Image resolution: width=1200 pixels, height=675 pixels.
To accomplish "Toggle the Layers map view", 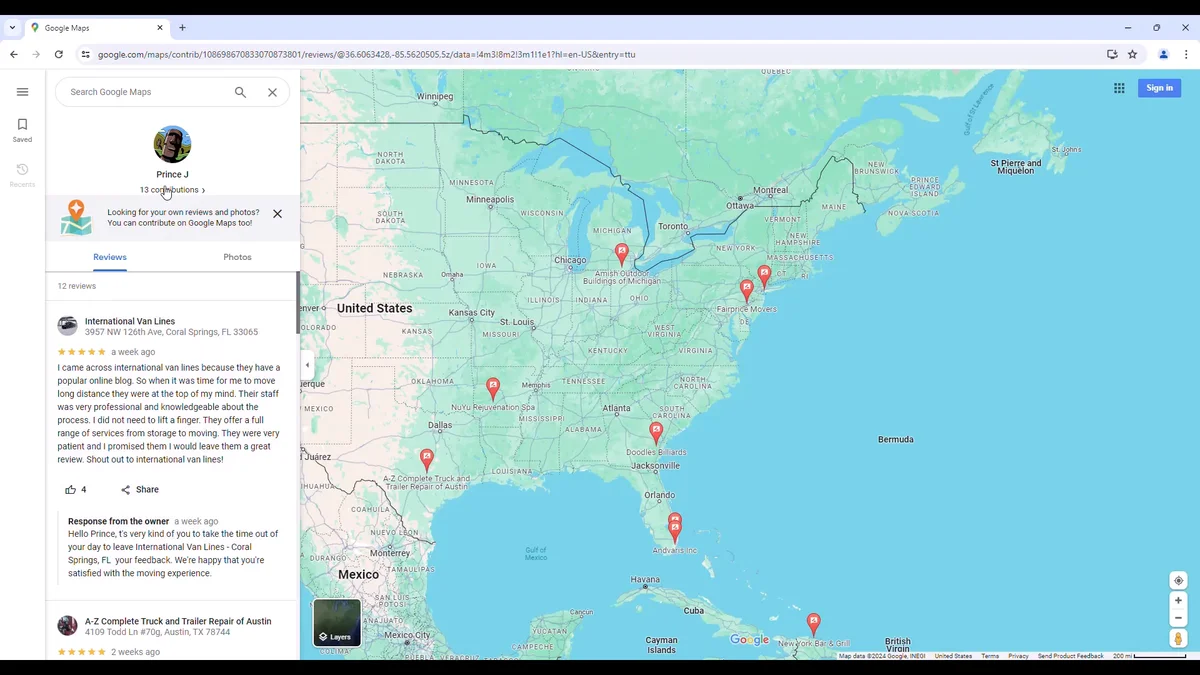I will pyautogui.click(x=337, y=622).
